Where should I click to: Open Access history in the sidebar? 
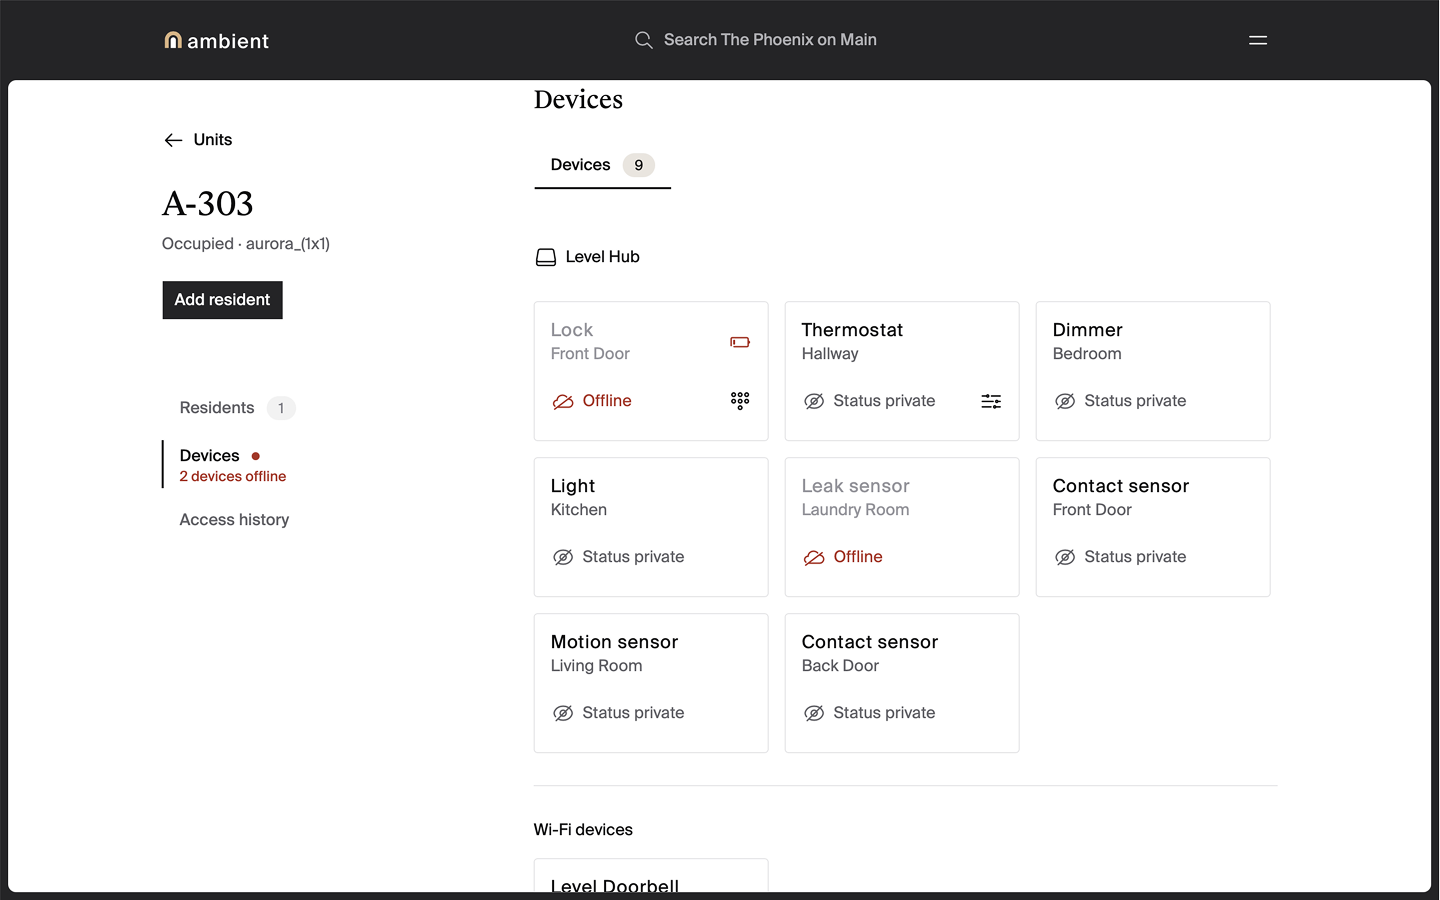click(234, 520)
